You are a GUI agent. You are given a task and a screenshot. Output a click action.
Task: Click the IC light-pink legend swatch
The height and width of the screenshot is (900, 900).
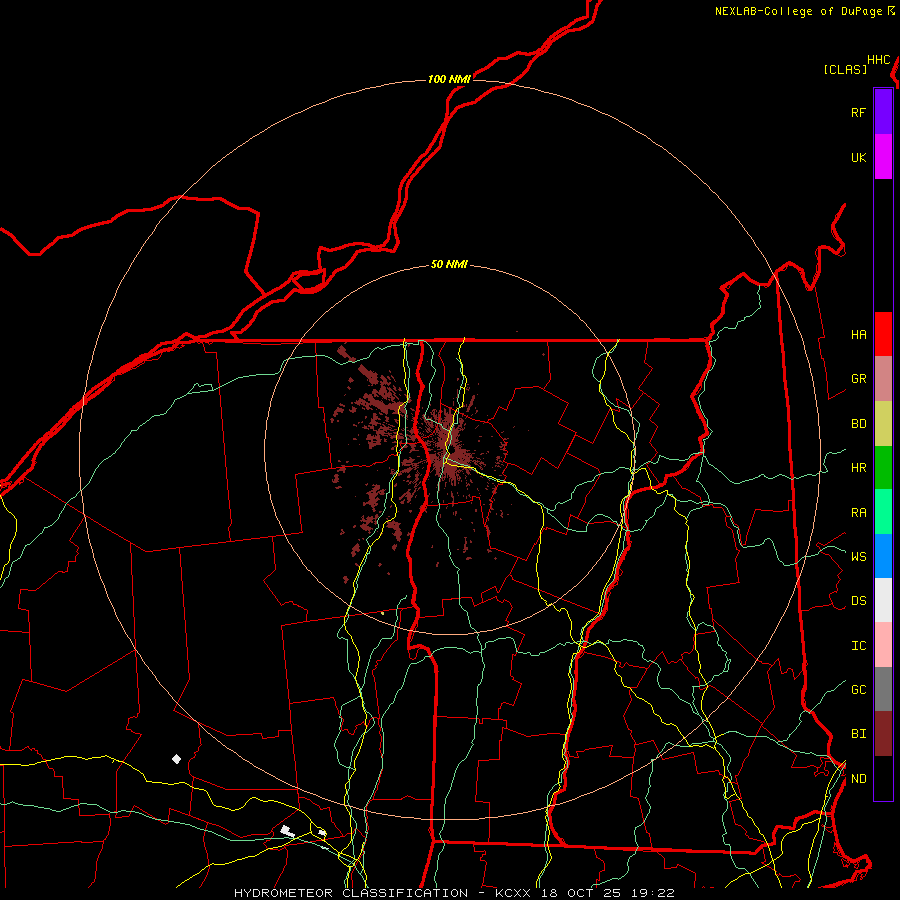[x=883, y=645]
